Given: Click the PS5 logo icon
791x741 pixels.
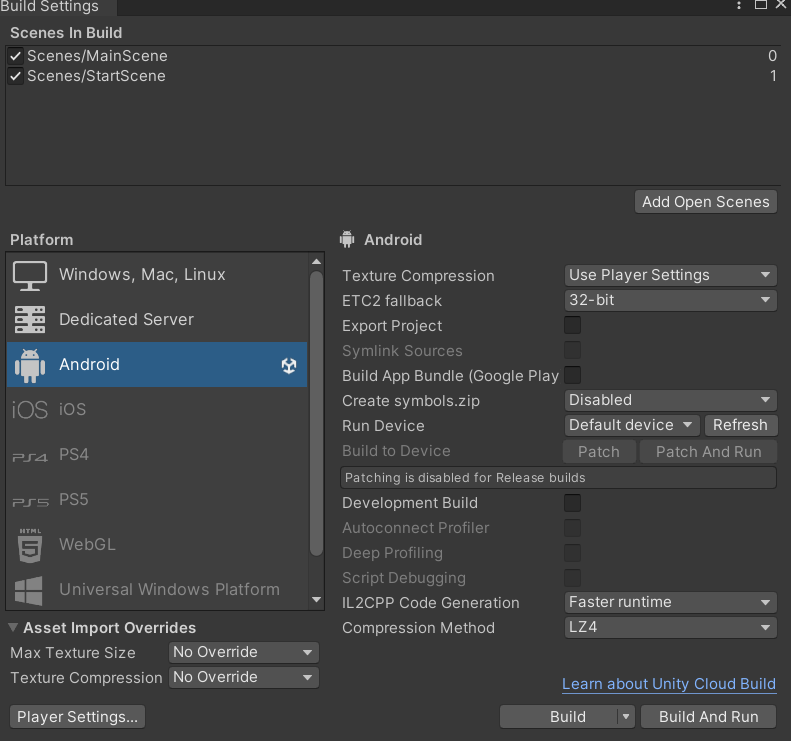Looking at the screenshot, I should 30,502.
